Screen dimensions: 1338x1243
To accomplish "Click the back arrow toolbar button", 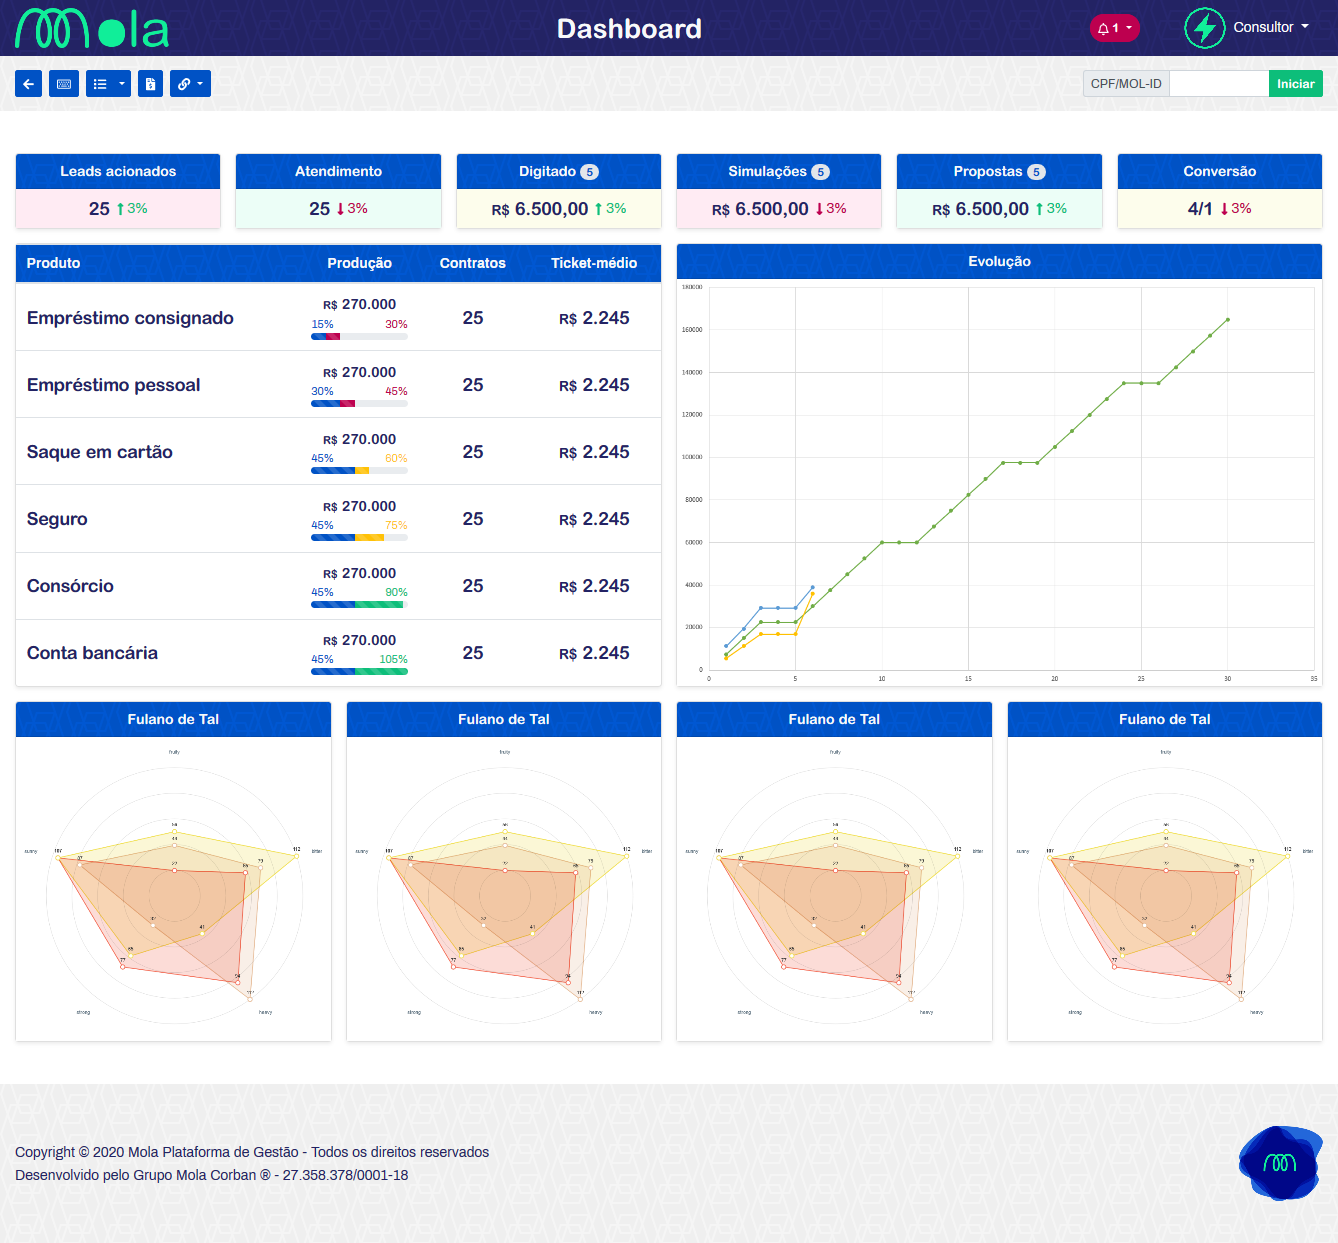I will click(x=28, y=84).
